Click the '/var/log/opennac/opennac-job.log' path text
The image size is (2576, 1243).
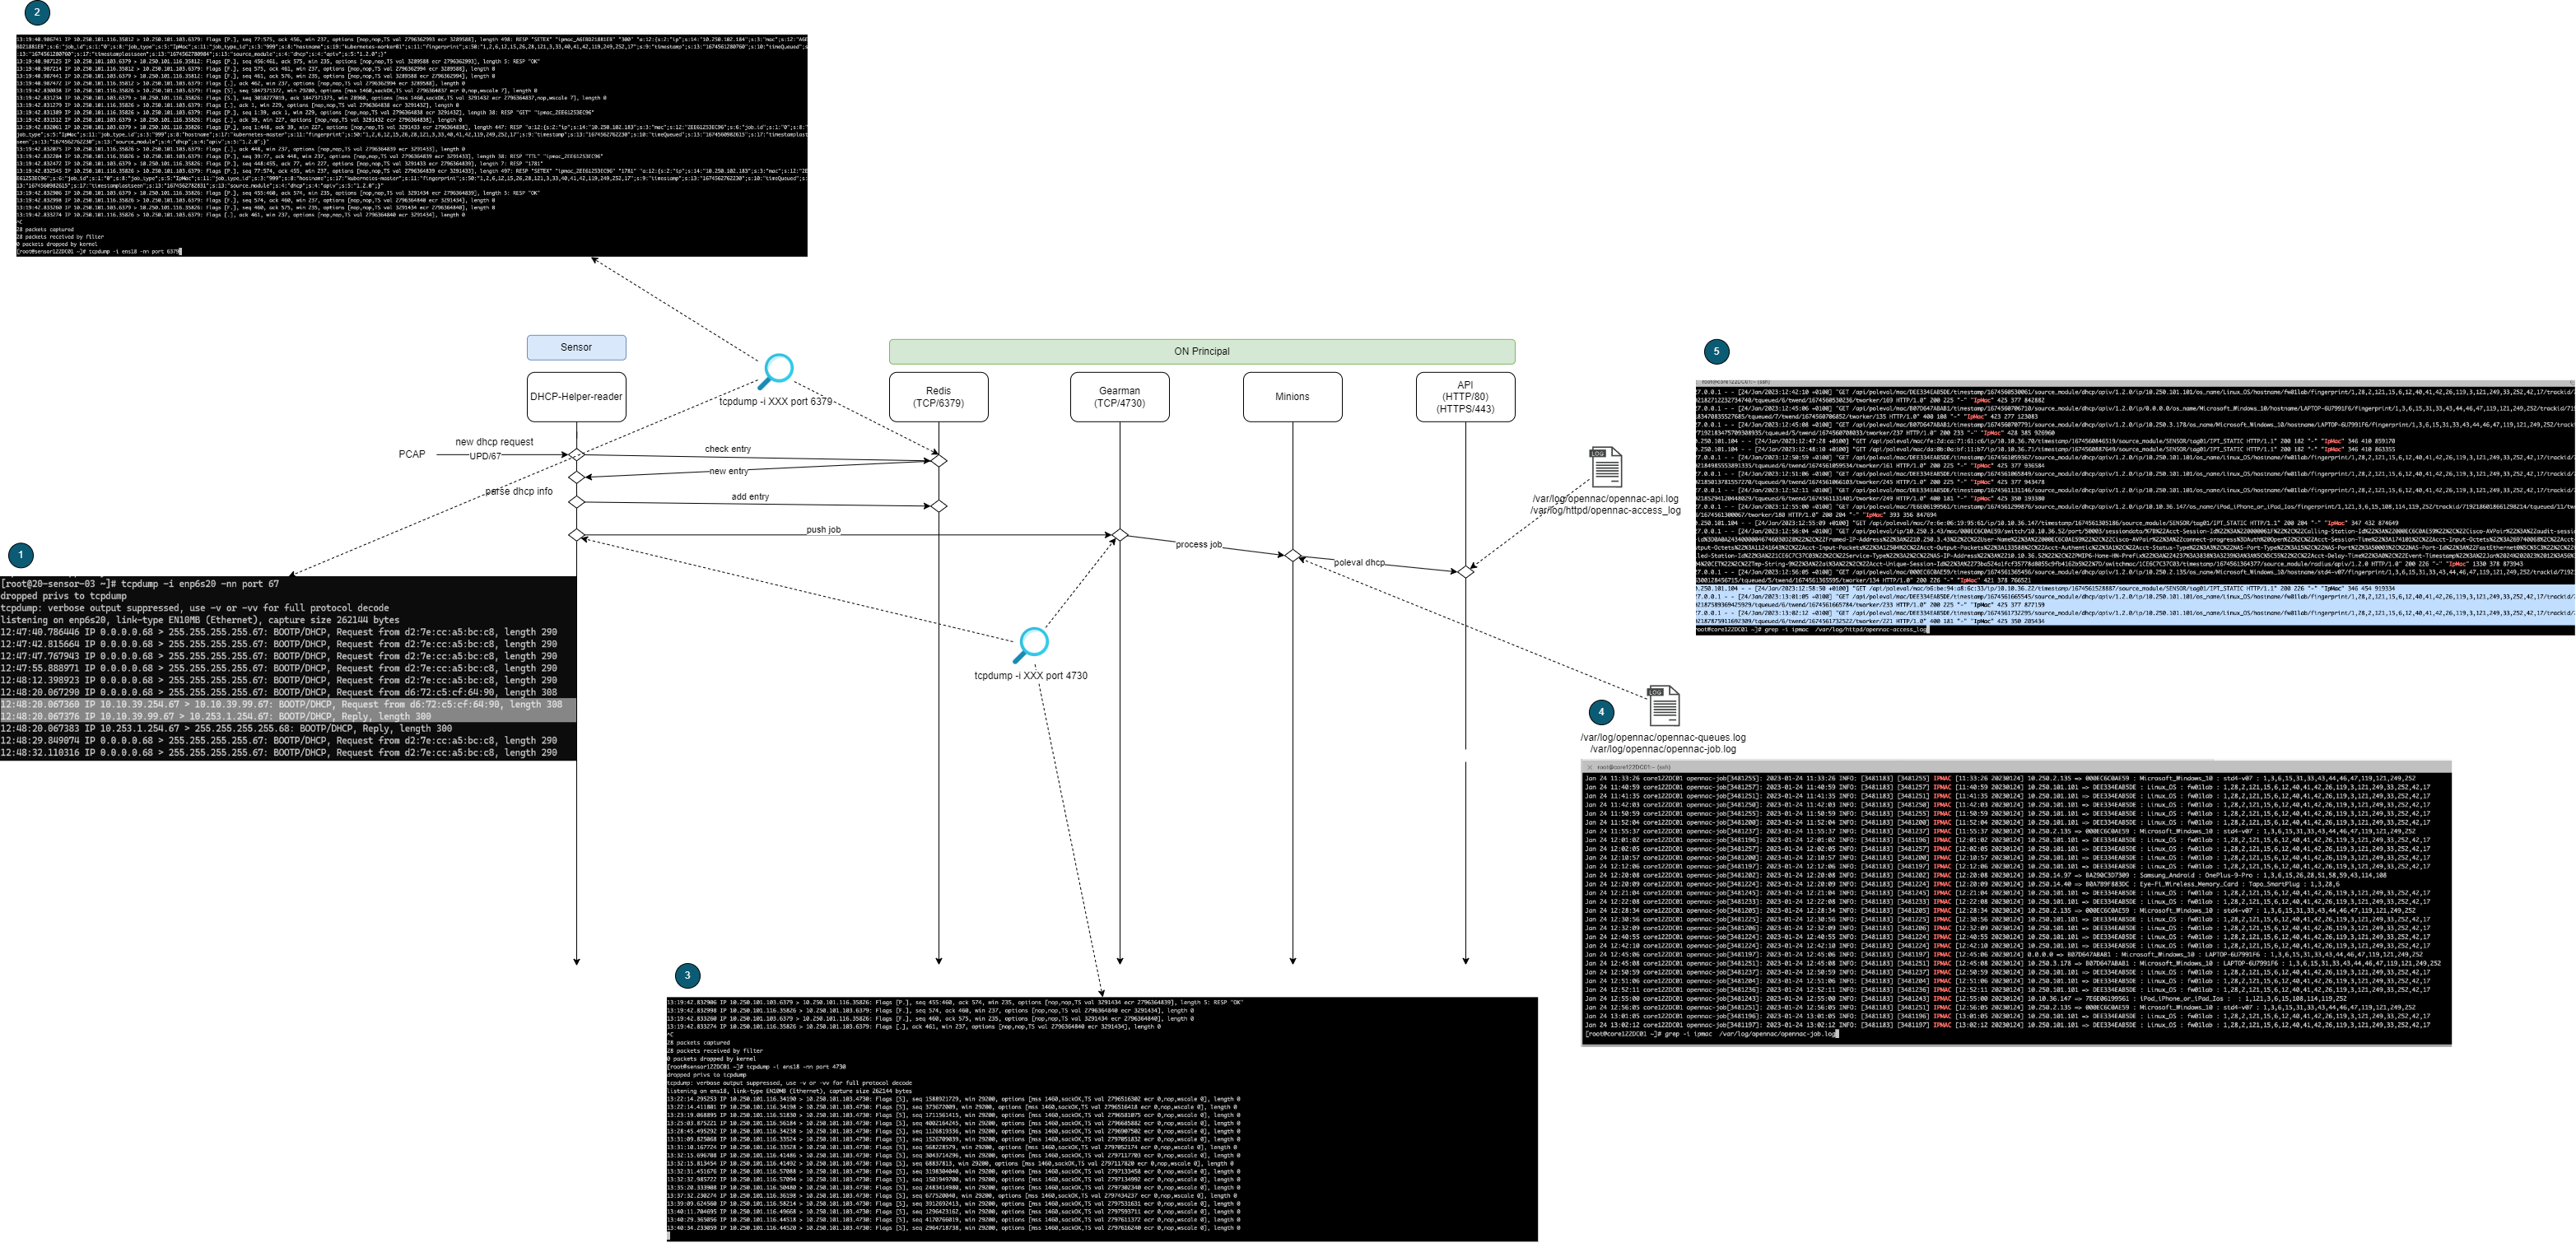pos(1663,749)
